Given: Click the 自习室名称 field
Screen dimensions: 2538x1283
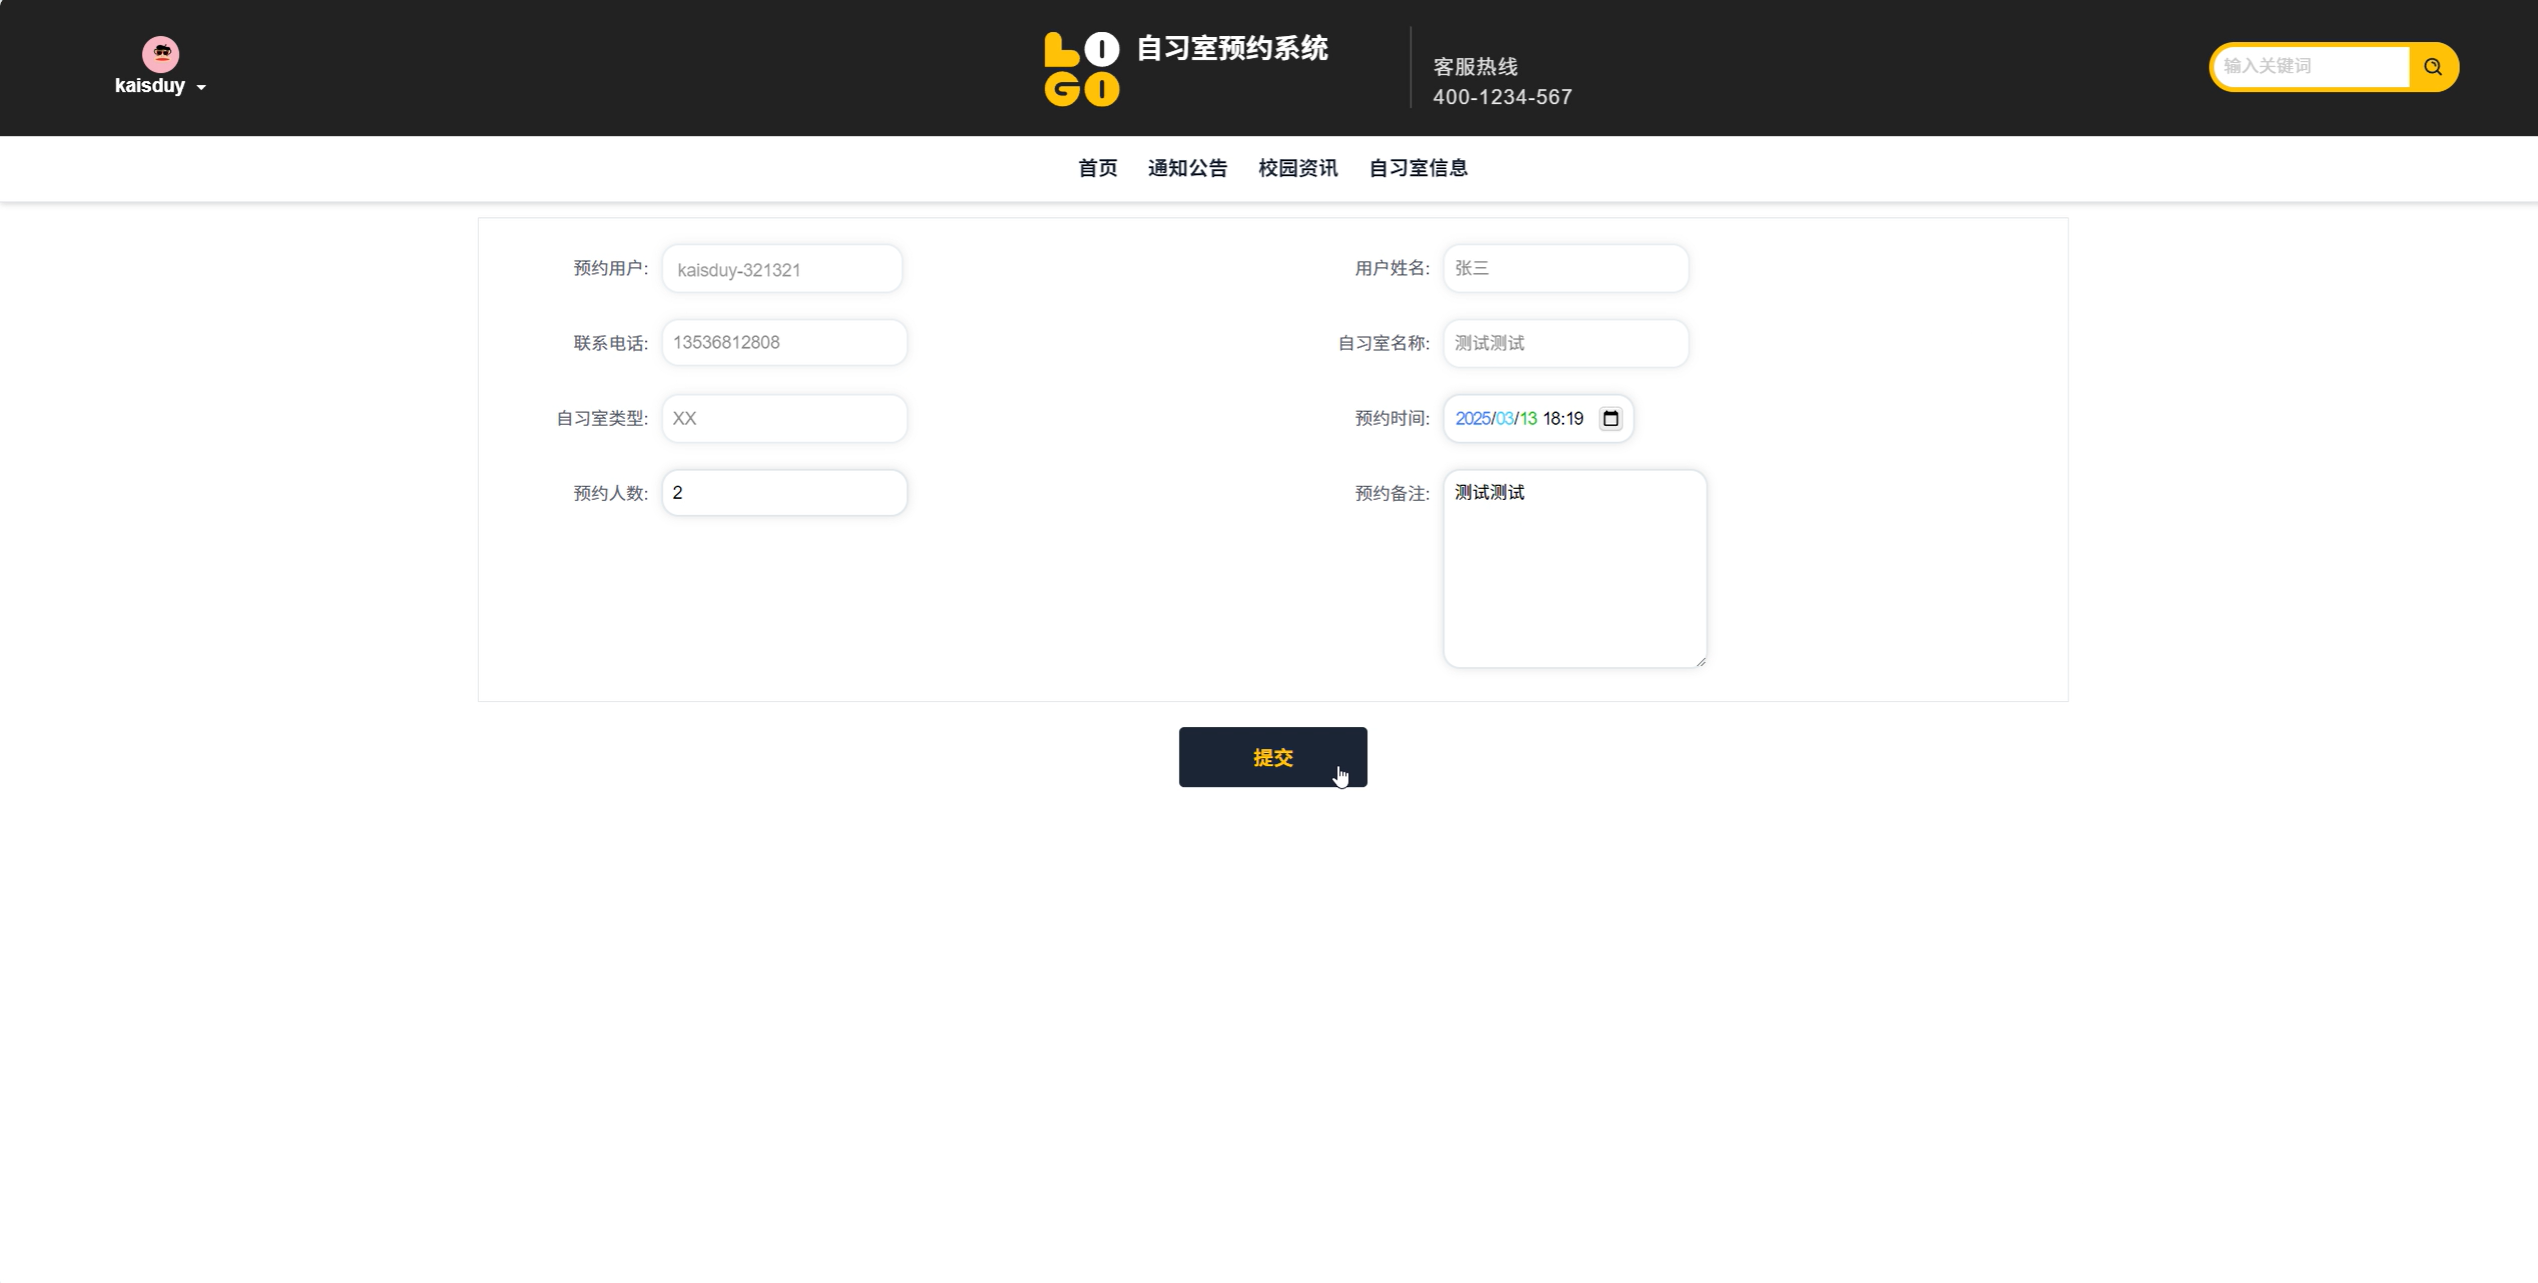Looking at the screenshot, I should coord(1565,344).
